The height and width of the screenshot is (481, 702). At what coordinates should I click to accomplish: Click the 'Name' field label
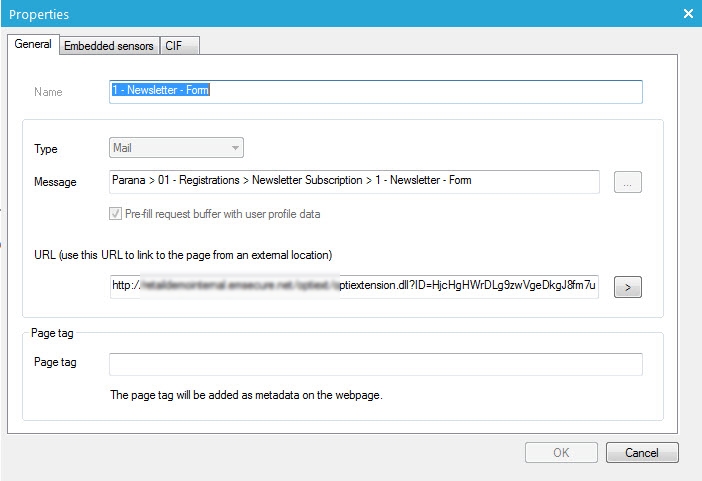click(48, 92)
